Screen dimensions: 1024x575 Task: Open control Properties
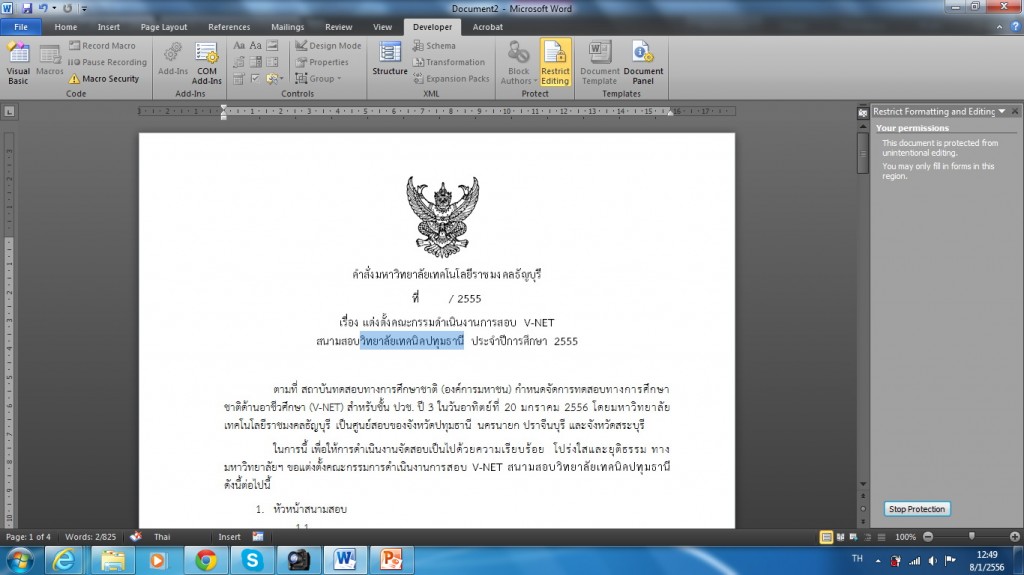tap(322, 62)
